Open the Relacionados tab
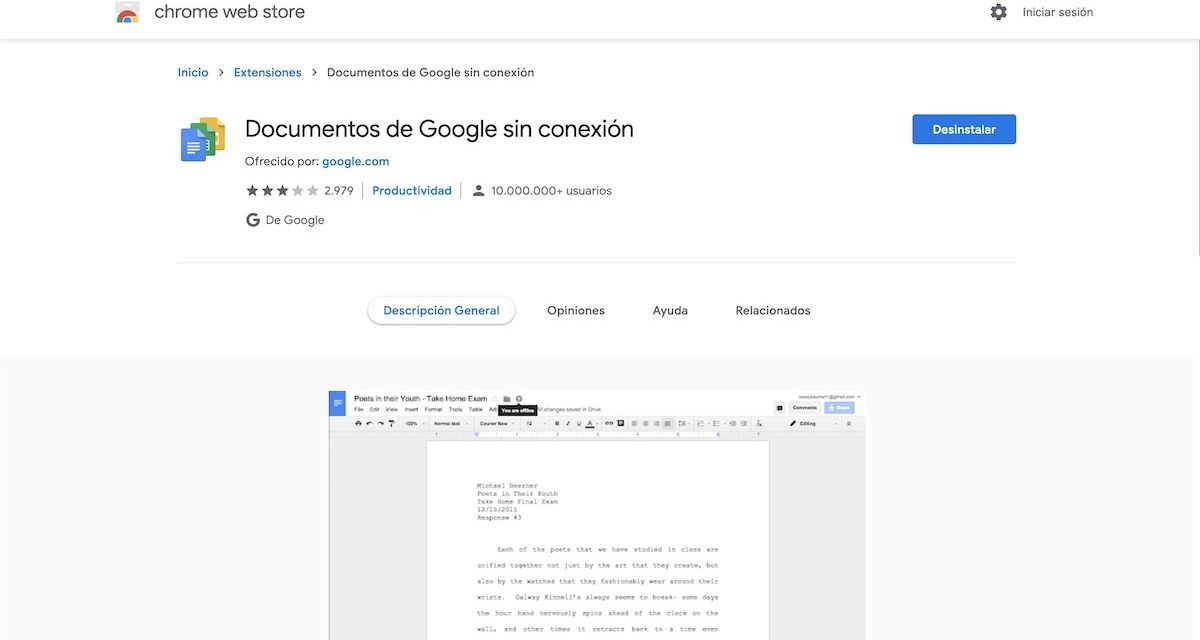The height and width of the screenshot is (640, 1200). tap(773, 311)
